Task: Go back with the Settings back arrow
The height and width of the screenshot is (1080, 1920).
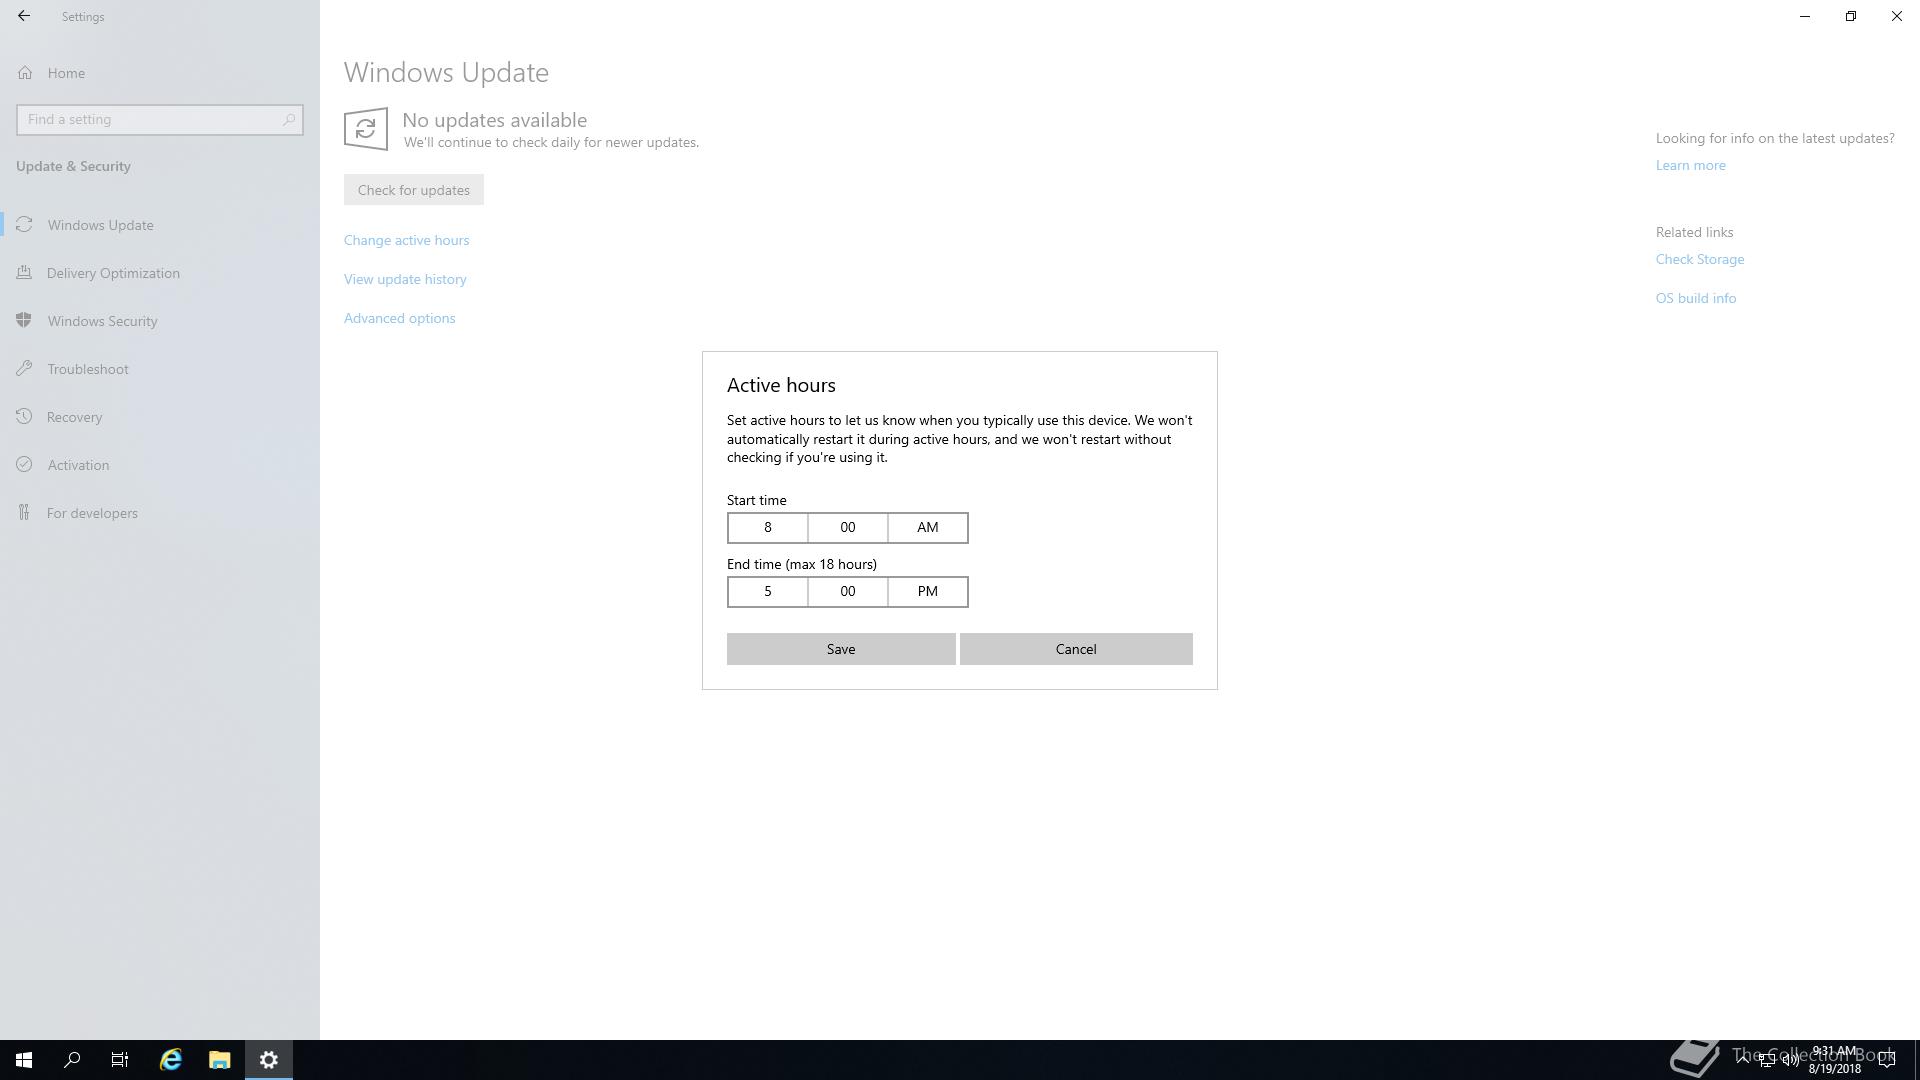Action: pos(24,16)
